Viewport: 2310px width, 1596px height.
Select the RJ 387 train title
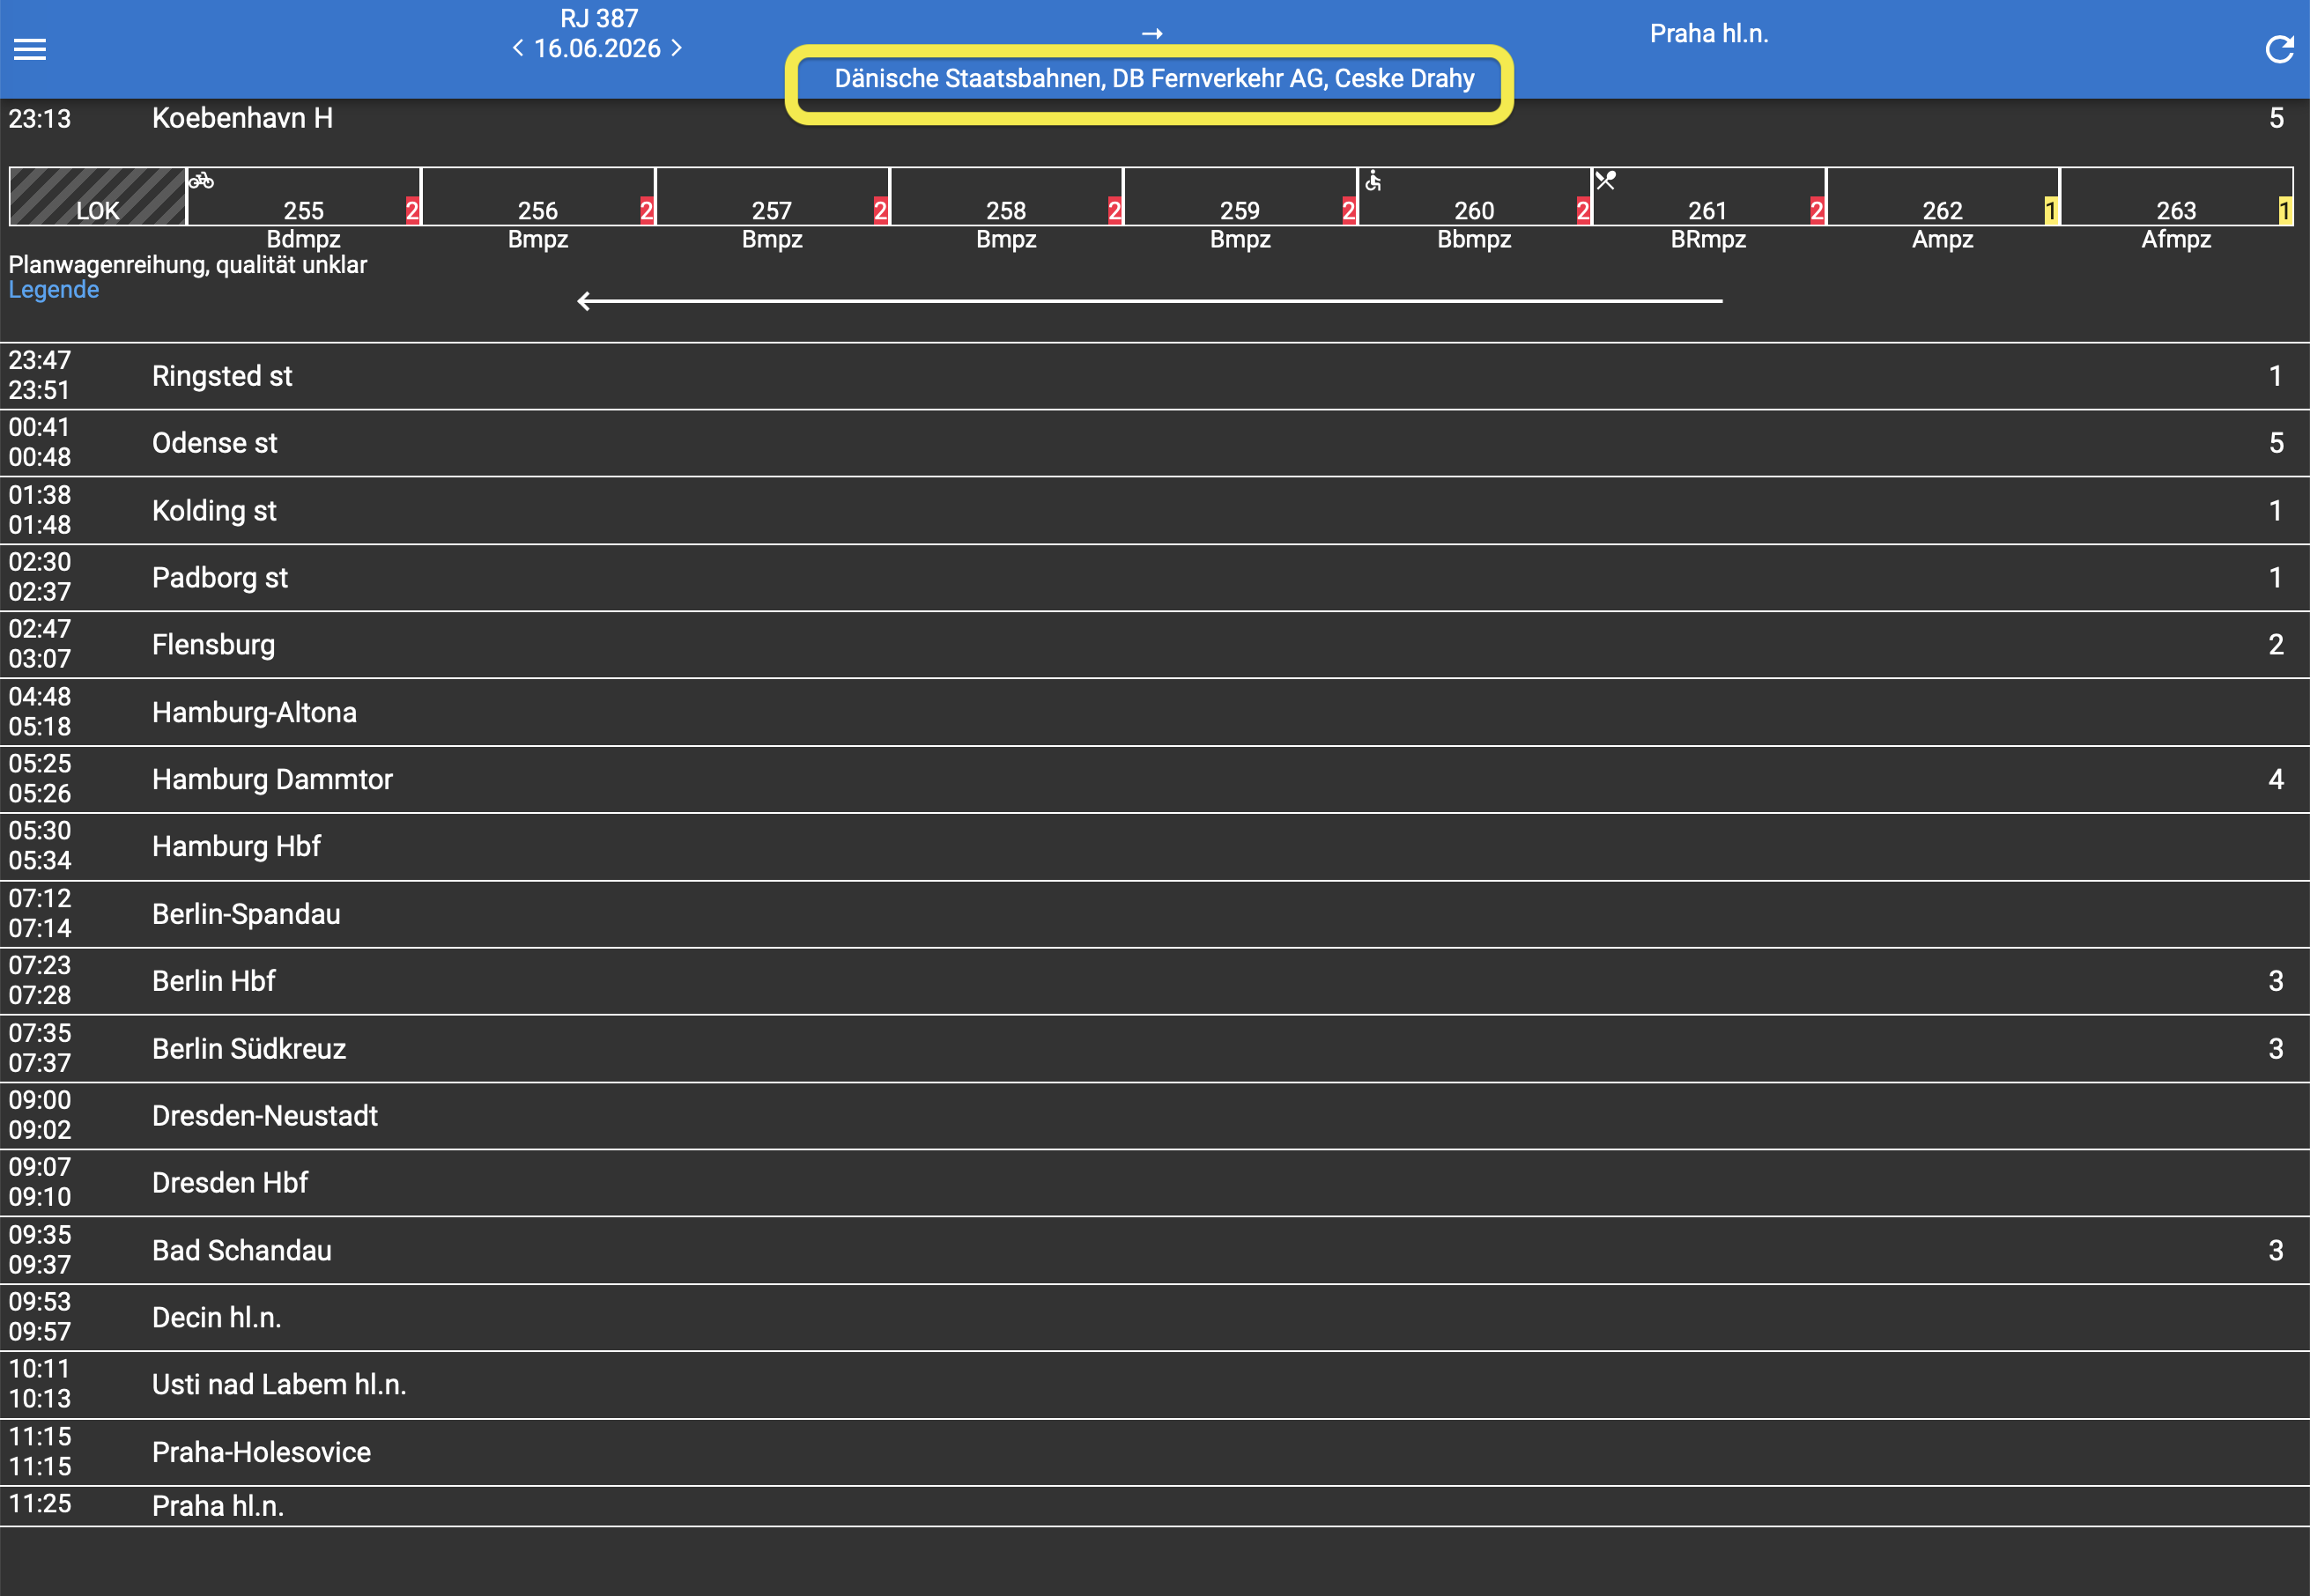click(598, 18)
